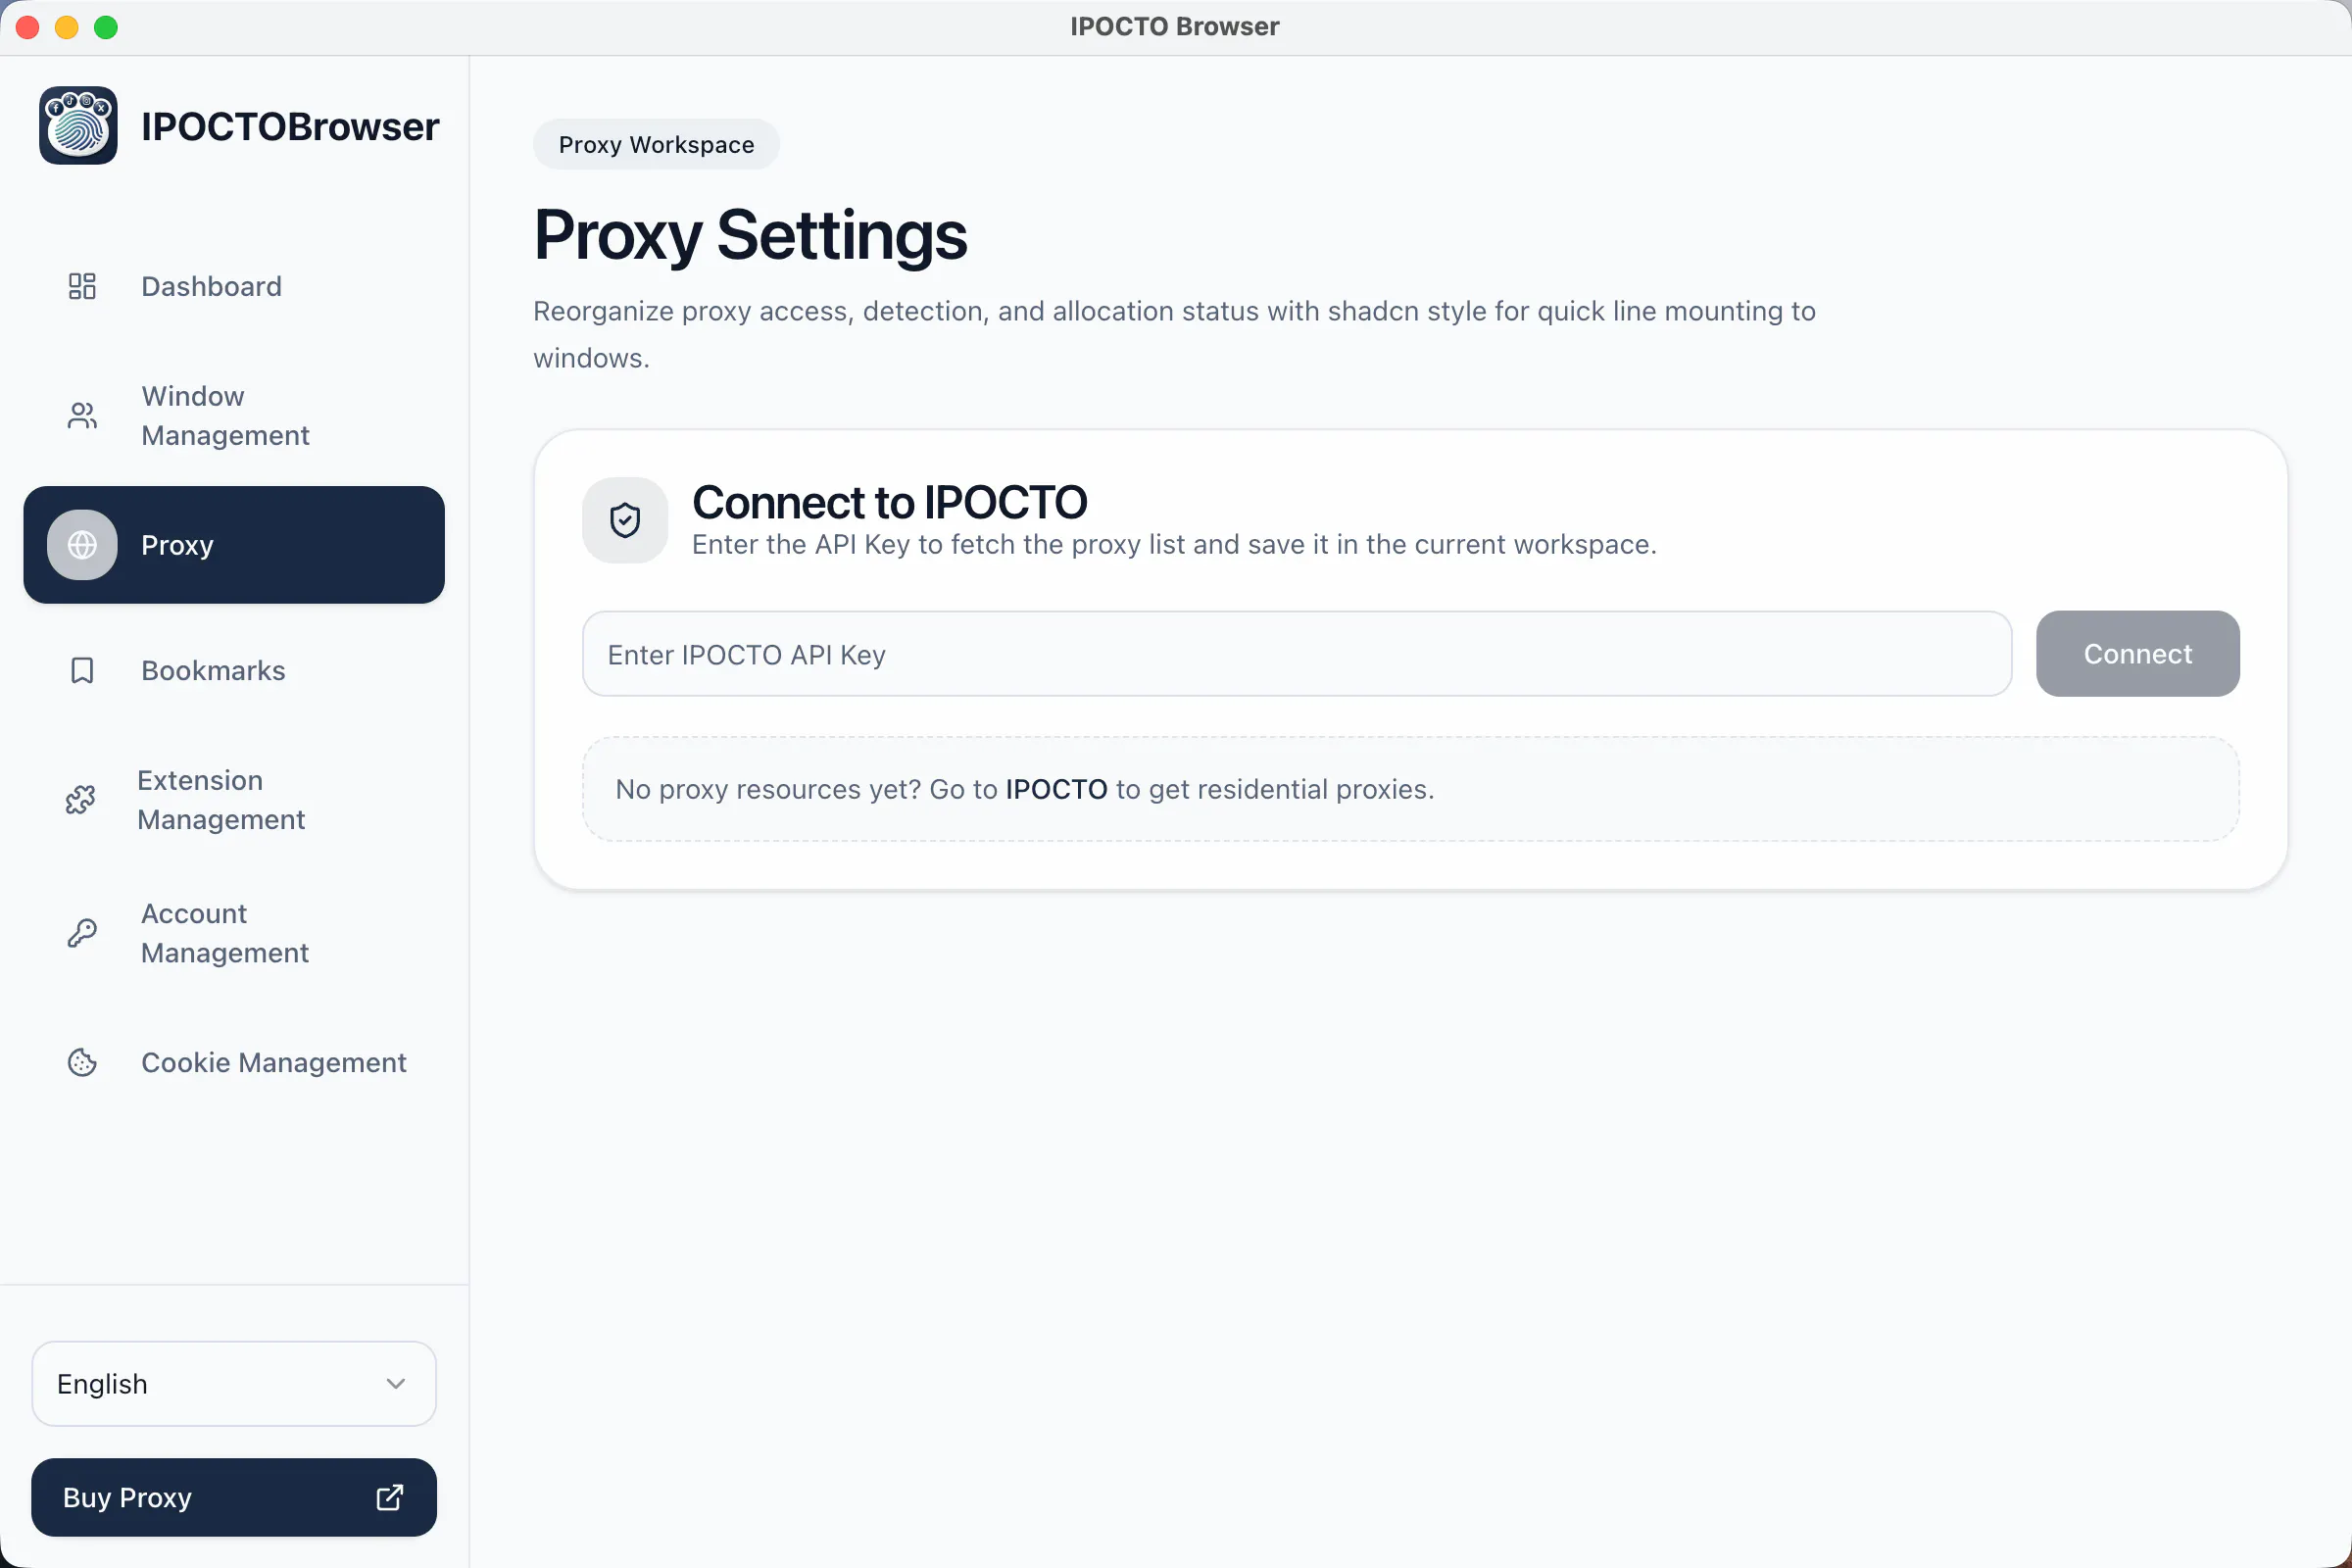
Task: Click the Connect to IPOCTO title
Action: click(x=889, y=502)
